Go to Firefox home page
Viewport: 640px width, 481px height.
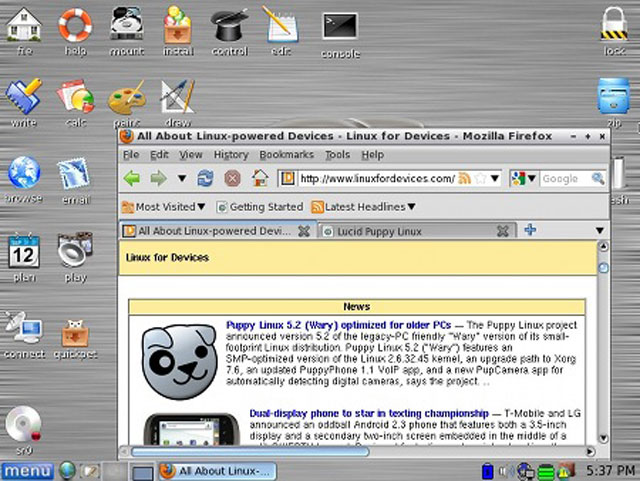click(260, 178)
